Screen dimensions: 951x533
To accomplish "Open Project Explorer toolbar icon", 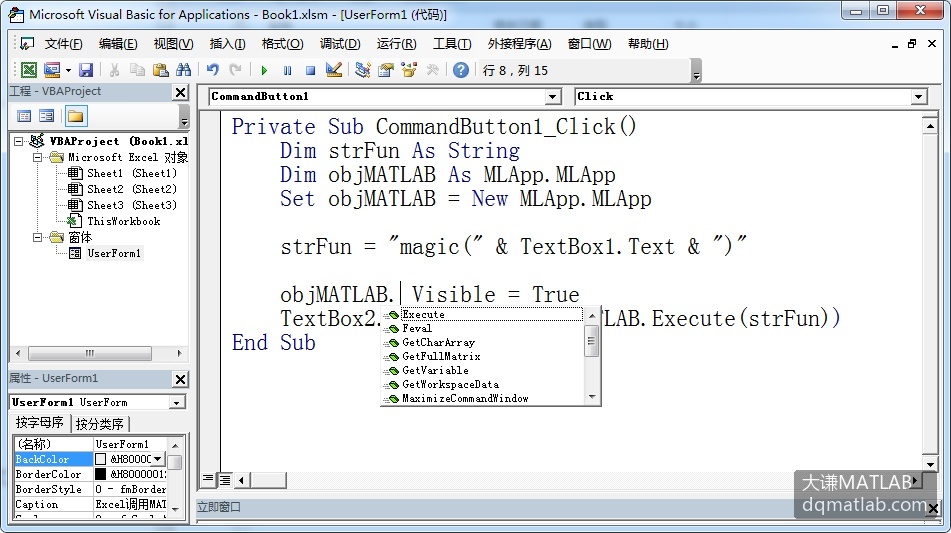I will [x=363, y=70].
